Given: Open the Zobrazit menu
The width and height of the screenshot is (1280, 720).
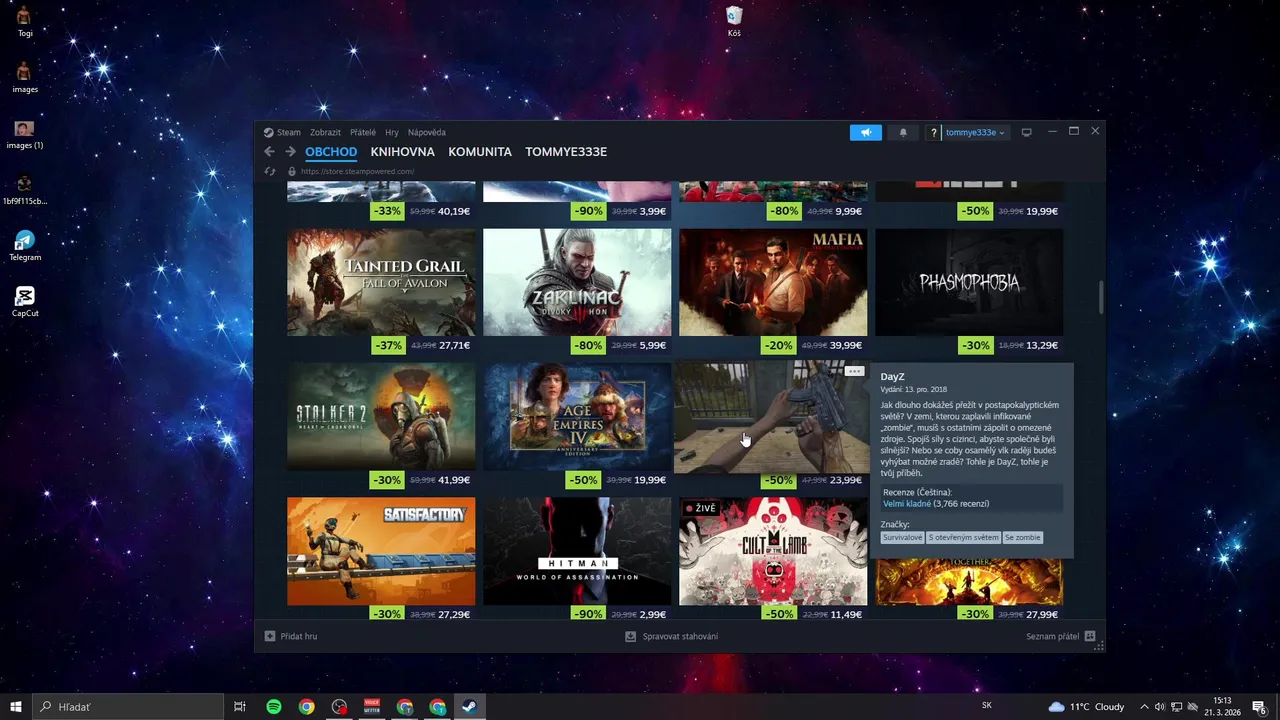Looking at the screenshot, I should (x=325, y=132).
